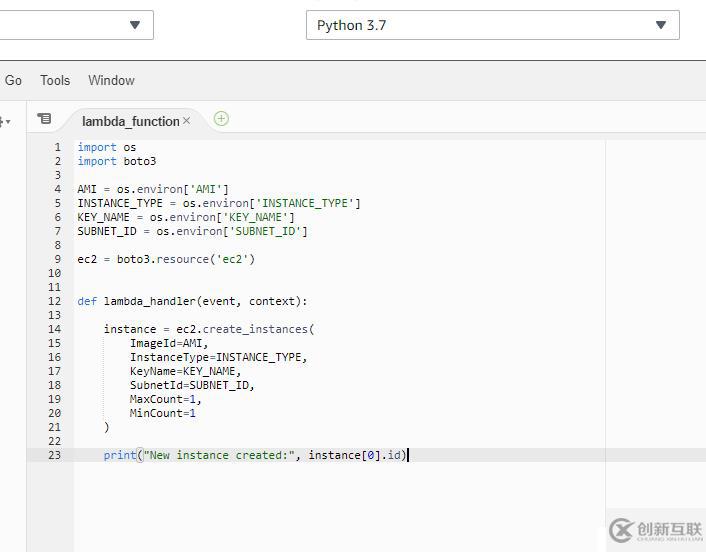Open the gear settings dropdown at left edge

(4, 121)
